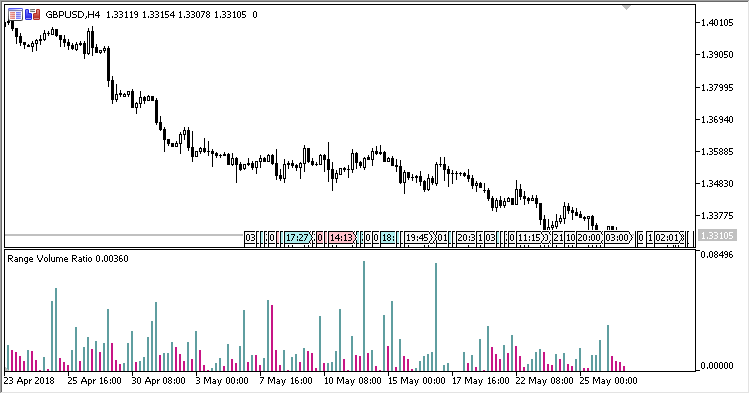Click the 20:3 event marker
This screenshot has width=750, height=394.
coord(466,238)
